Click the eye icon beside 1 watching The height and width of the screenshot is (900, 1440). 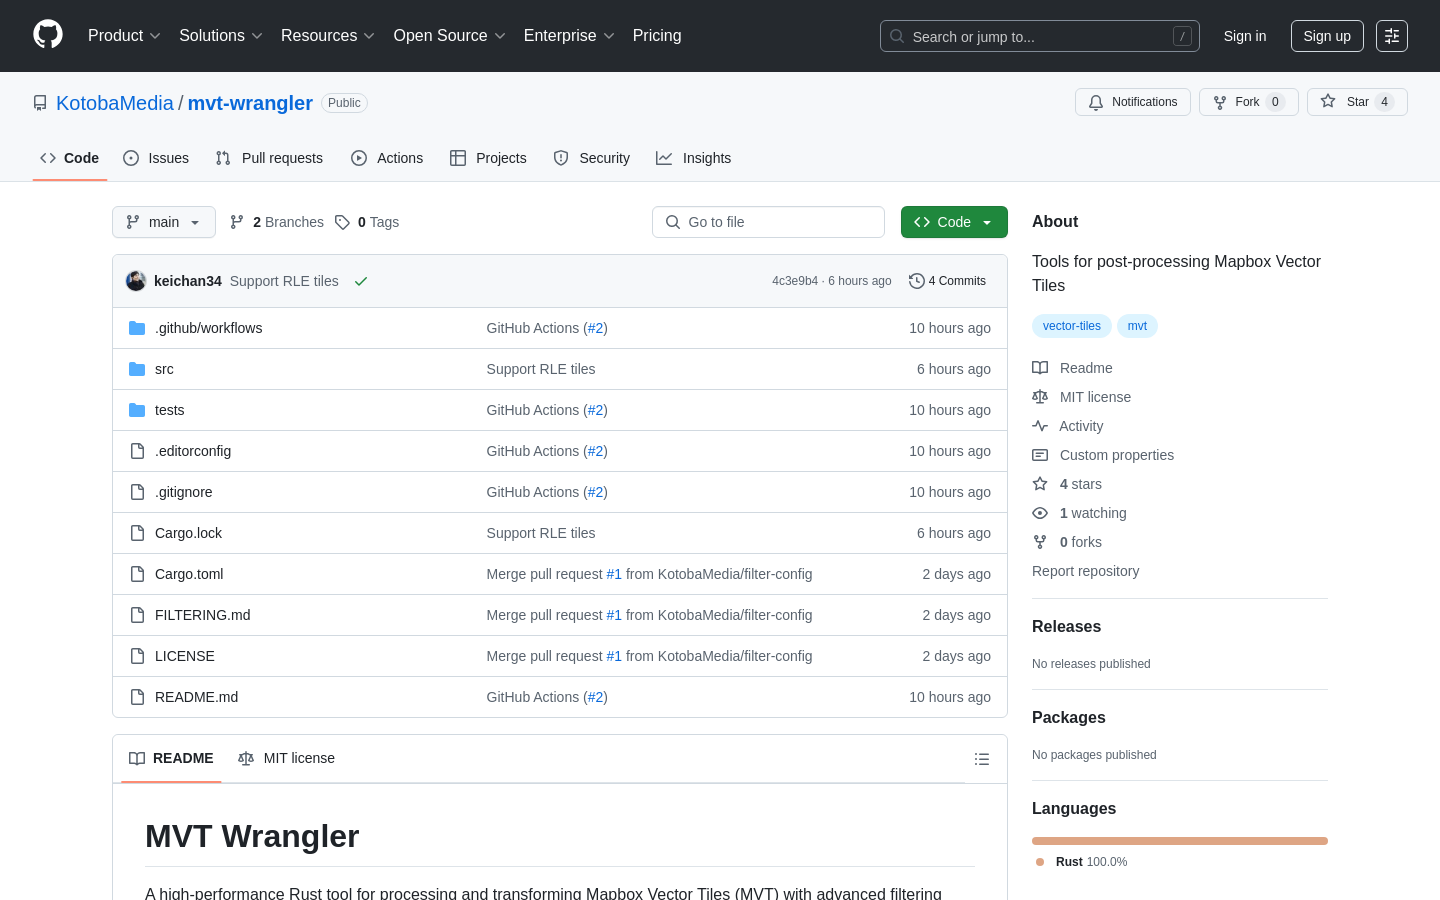pyautogui.click(x=1040, y=513)
